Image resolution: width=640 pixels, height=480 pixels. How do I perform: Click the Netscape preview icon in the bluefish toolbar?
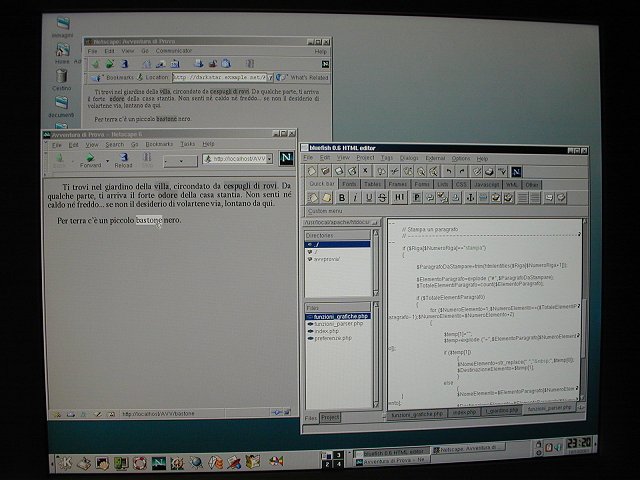point(516,172)
